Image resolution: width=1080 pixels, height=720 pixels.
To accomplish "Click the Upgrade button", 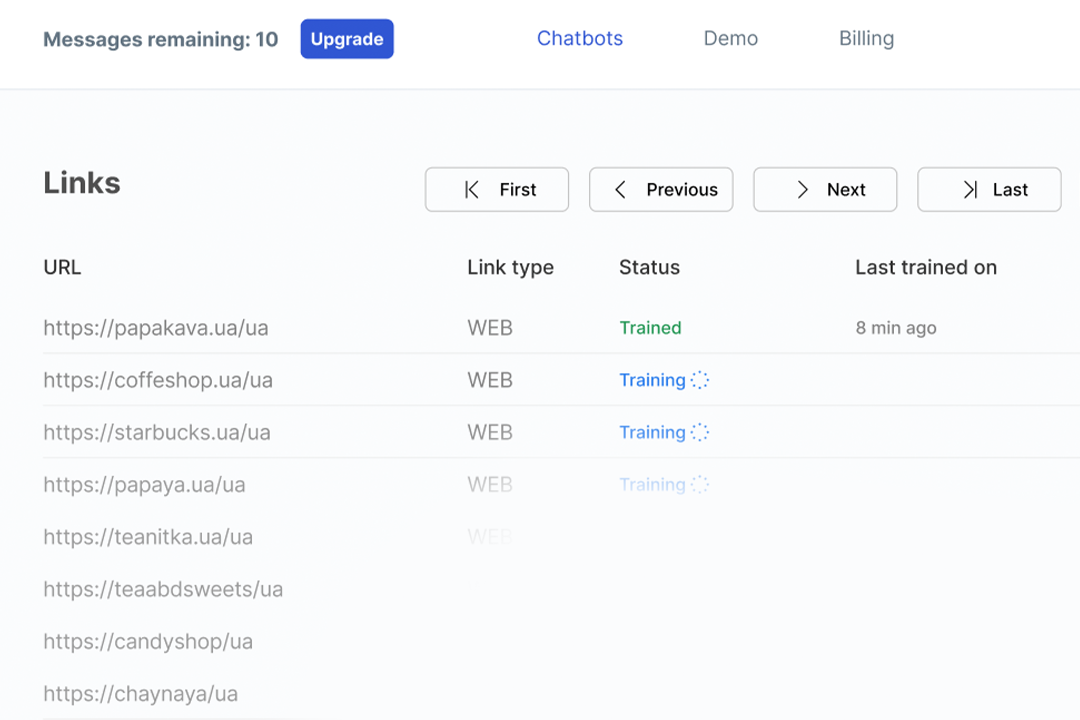I will pyautogui.click(x=346, y=39).
